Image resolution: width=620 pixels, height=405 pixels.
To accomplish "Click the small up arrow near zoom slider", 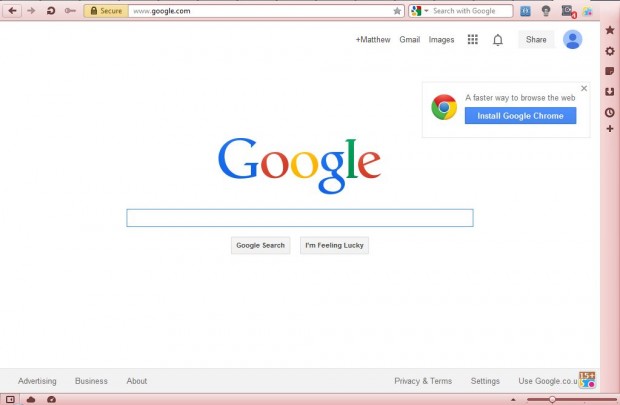I will [513, 399].
